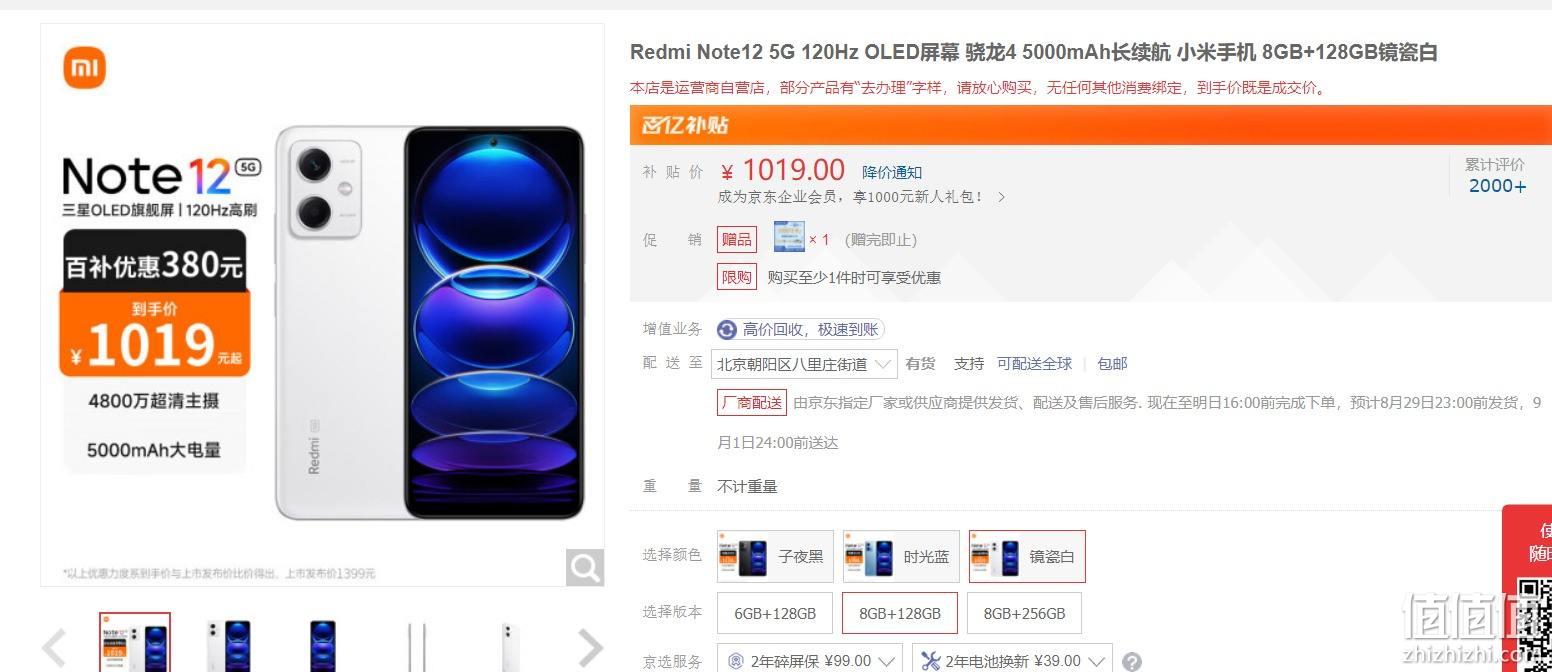The image size is (1552, 672).
Task: Click the help question mark icon
Action: tap(1131, 662)
